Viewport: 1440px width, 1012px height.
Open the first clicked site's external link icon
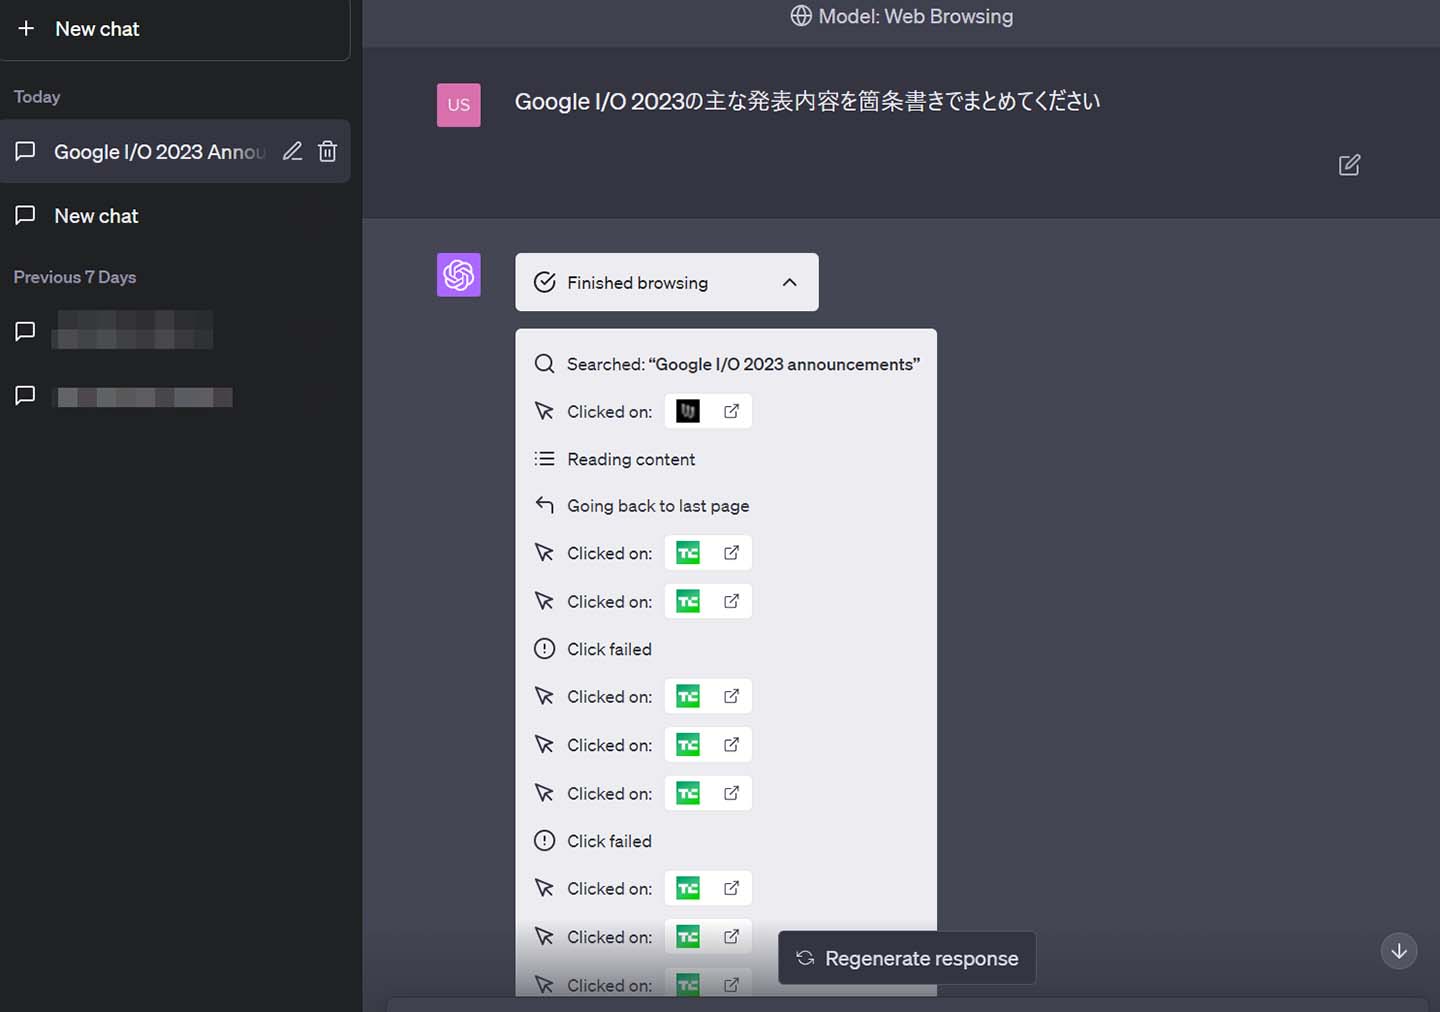[x=731, y=411]
